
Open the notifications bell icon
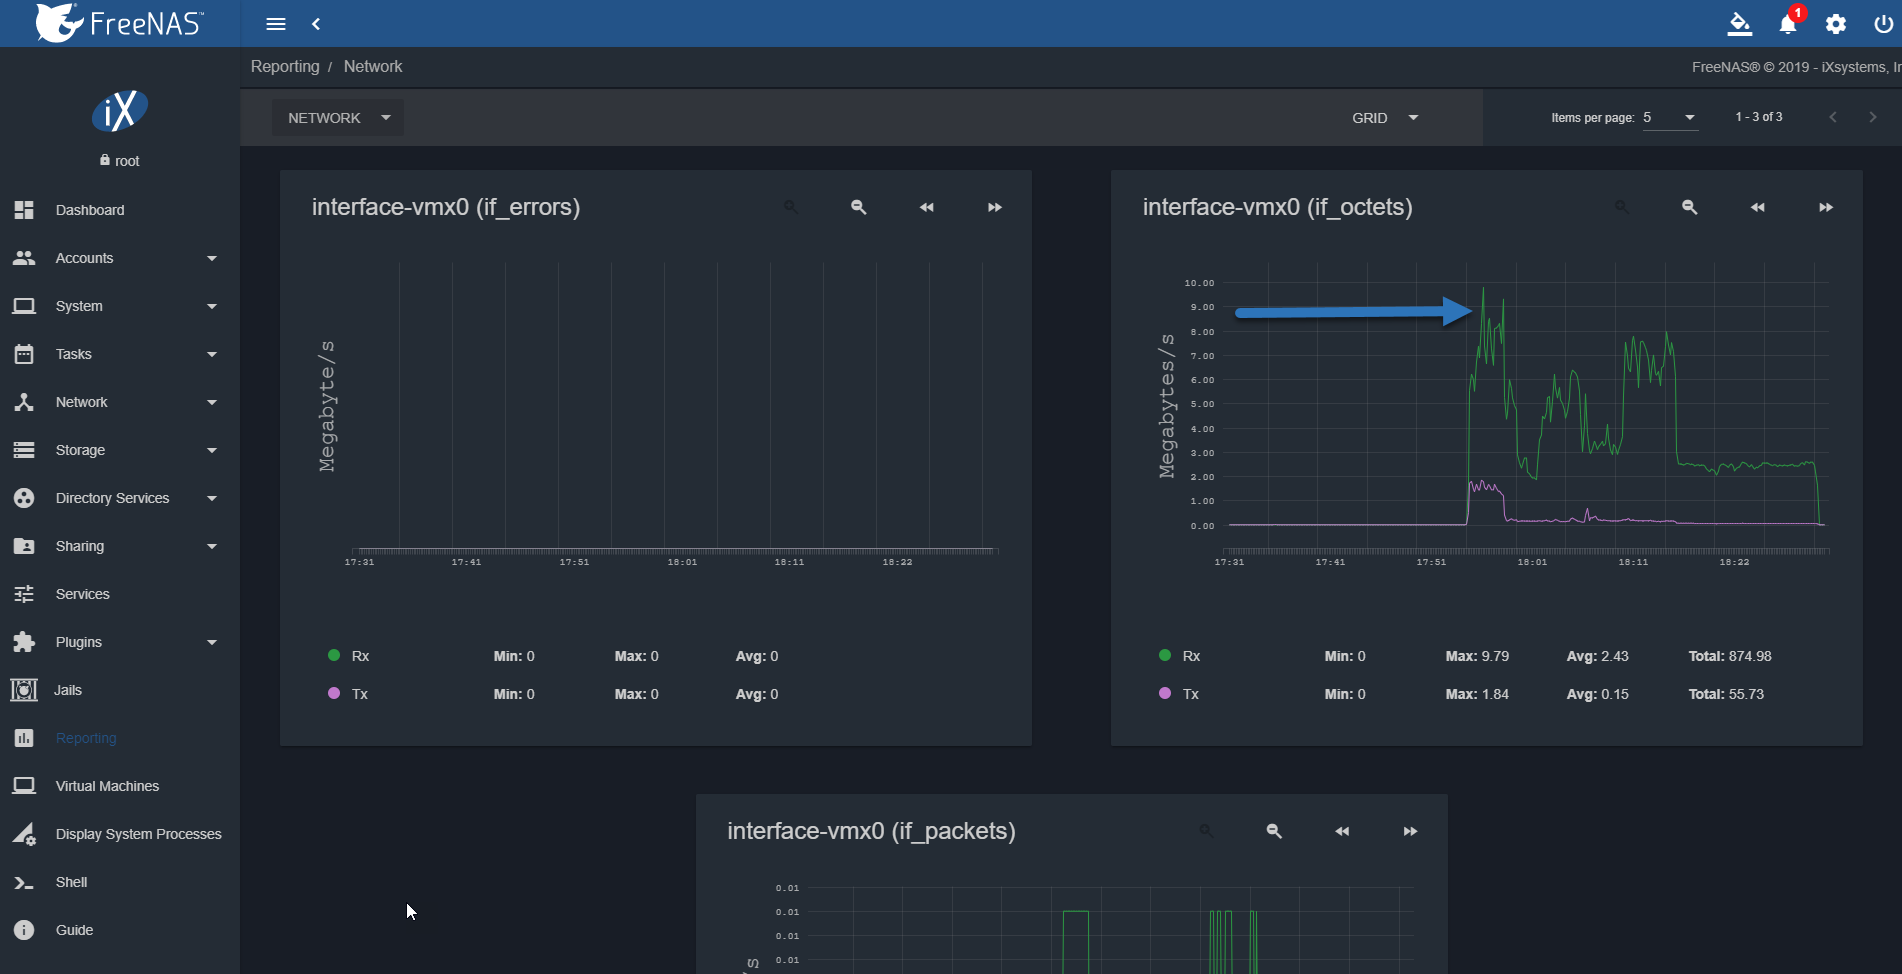(1788, 24)
